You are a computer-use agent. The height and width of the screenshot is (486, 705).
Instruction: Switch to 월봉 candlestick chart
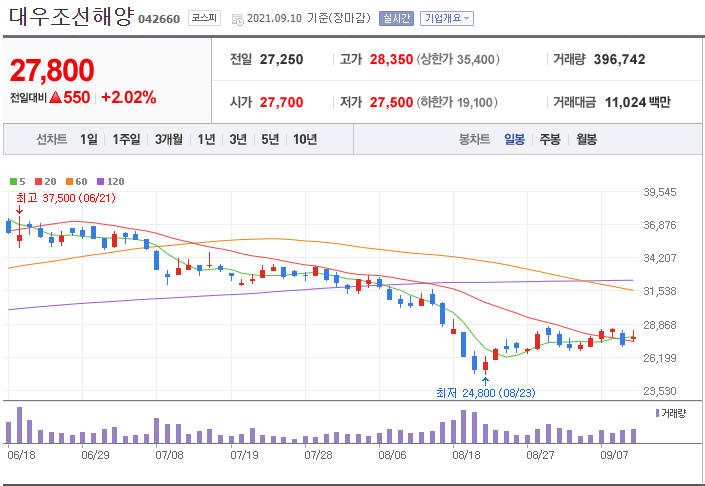tap(586, 139)
